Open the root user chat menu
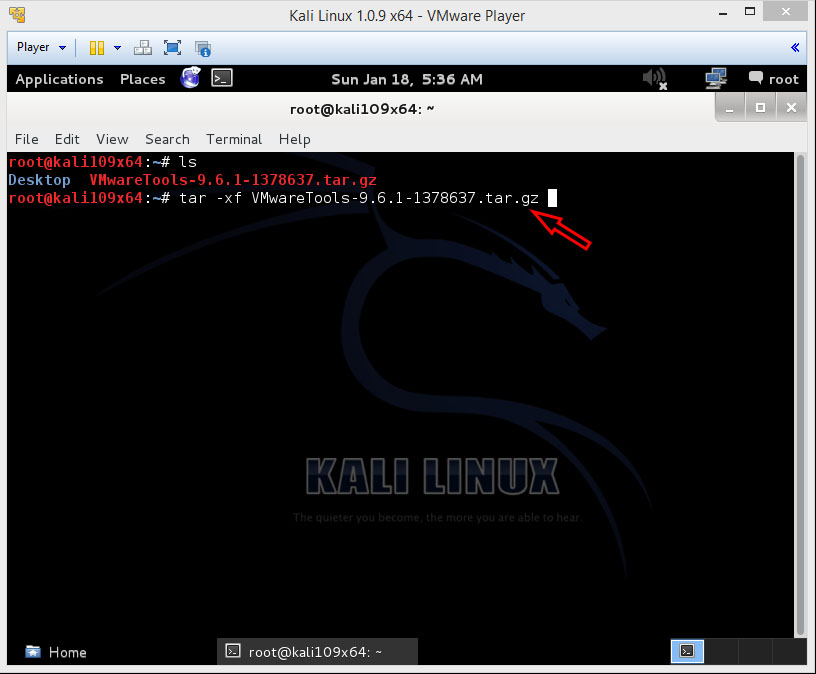 [773, 79]
